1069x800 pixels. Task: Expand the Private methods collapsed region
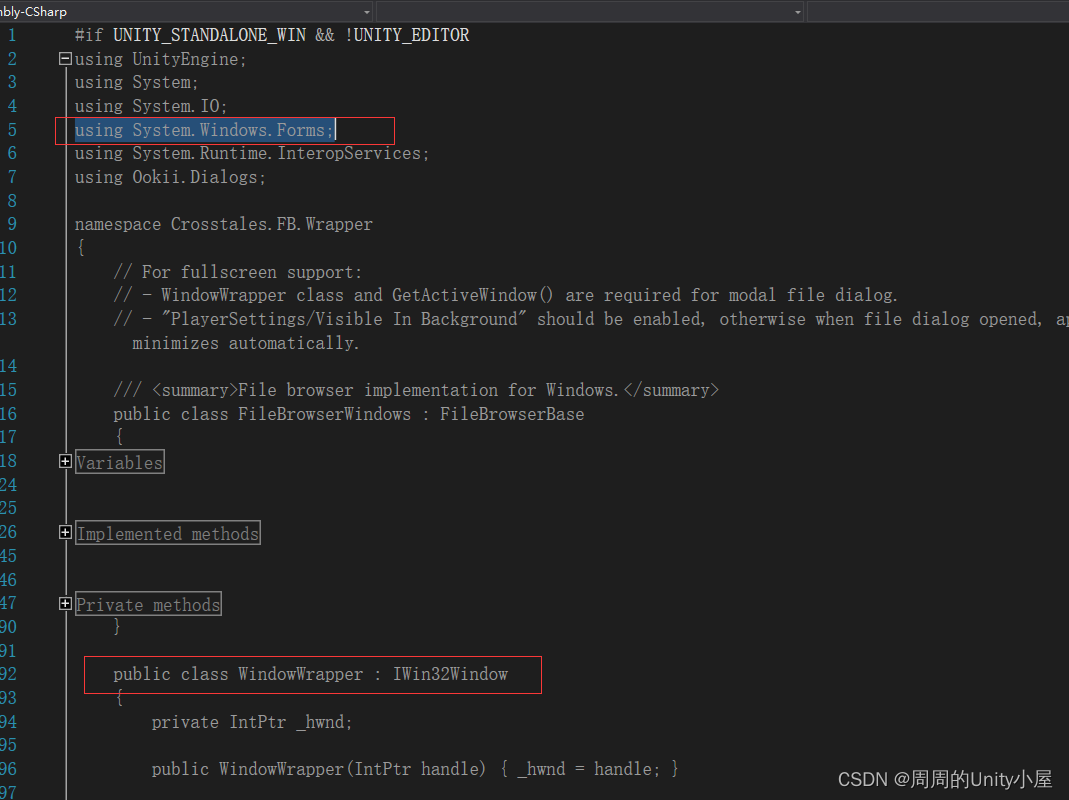pyautogui.click(x=147, y=603)
